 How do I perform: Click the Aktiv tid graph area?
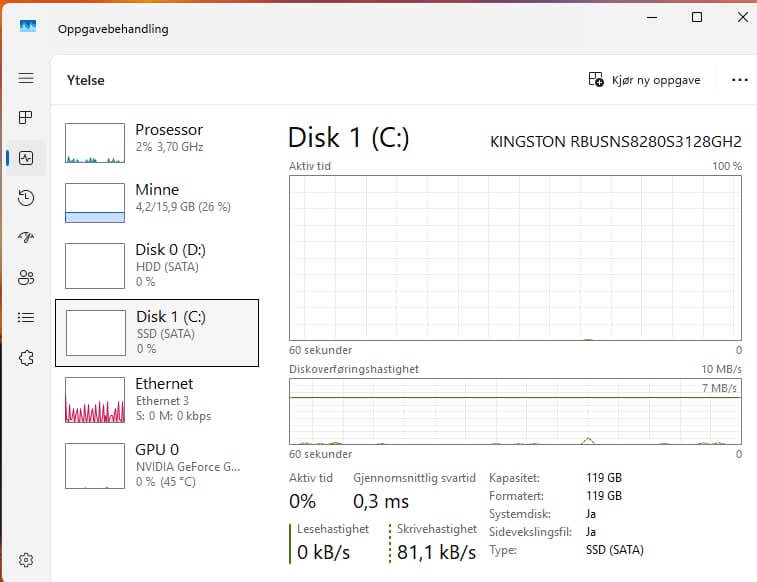(515, 258)
